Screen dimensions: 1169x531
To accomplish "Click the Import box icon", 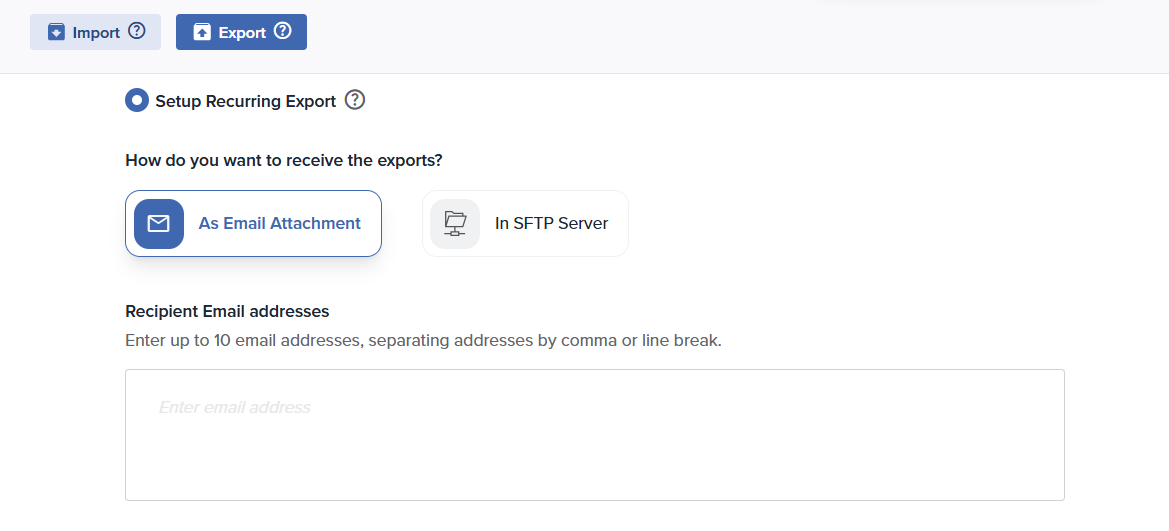I will pyautogui.click(x=56, y=33).
